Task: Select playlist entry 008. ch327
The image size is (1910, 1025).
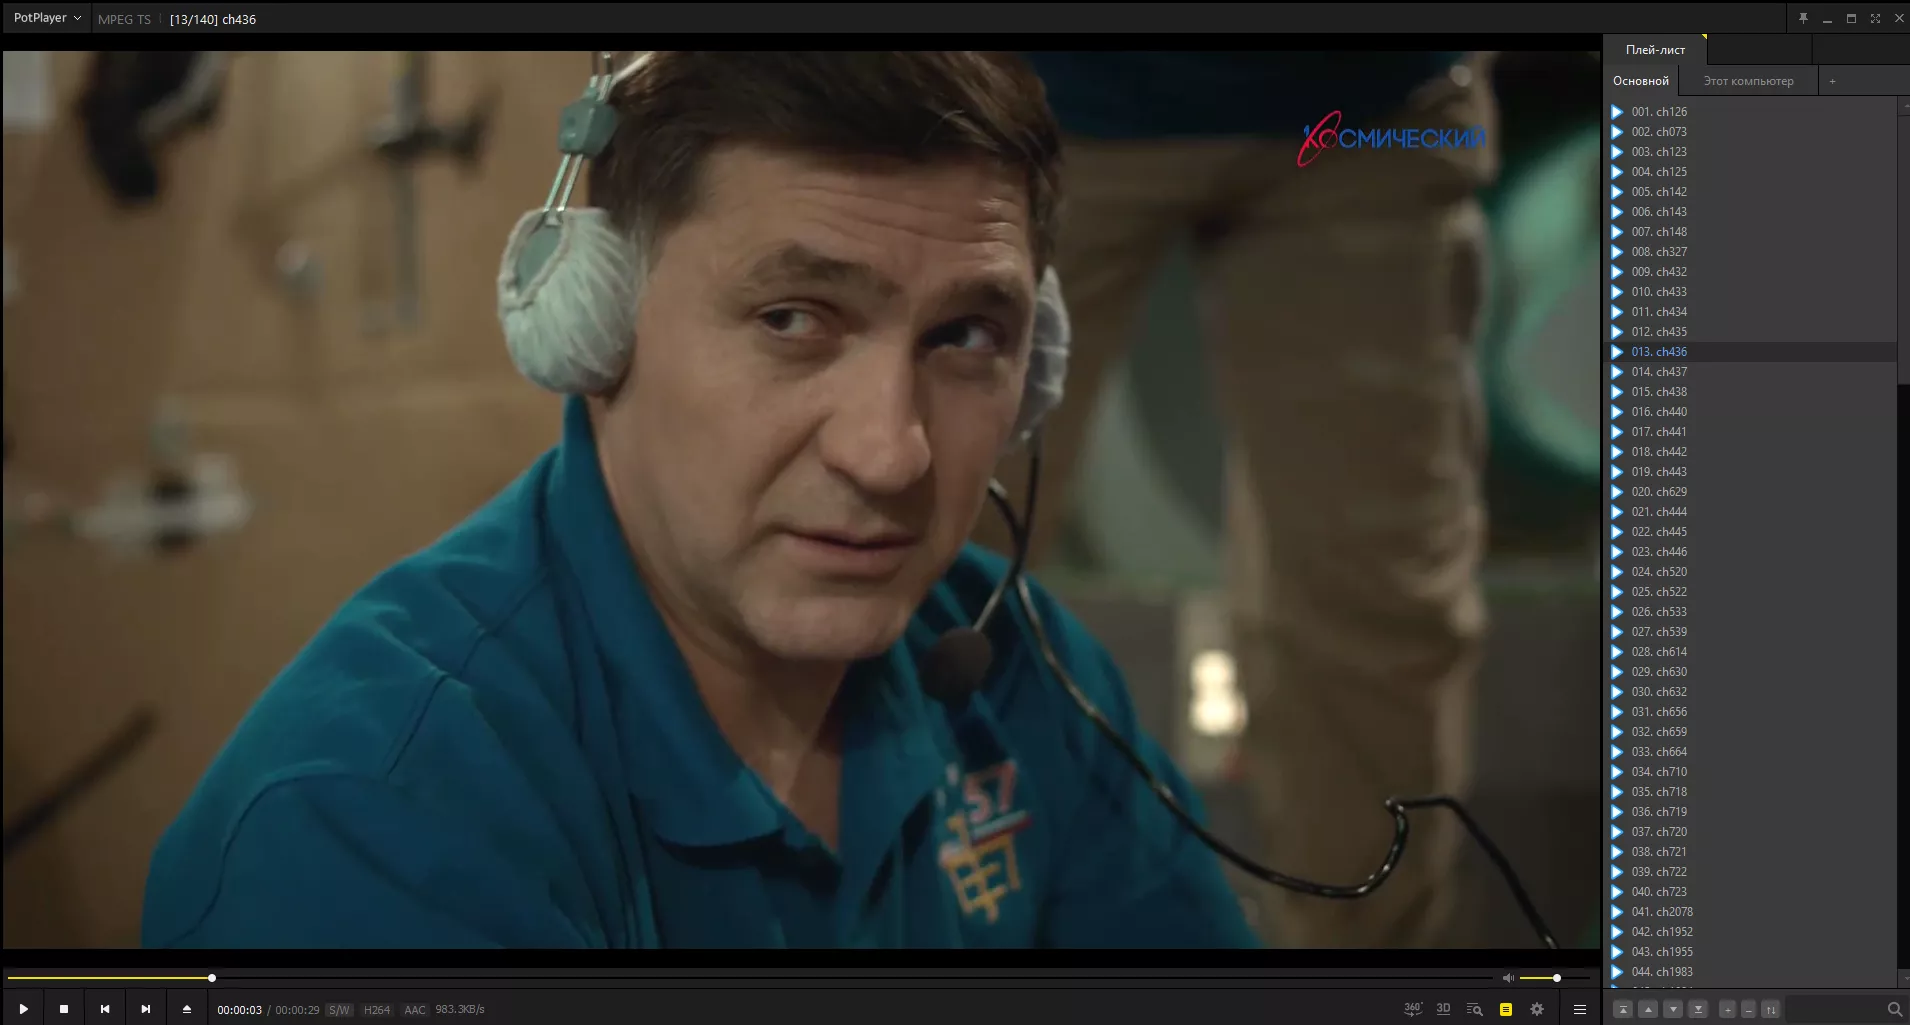Action: 1750,252
